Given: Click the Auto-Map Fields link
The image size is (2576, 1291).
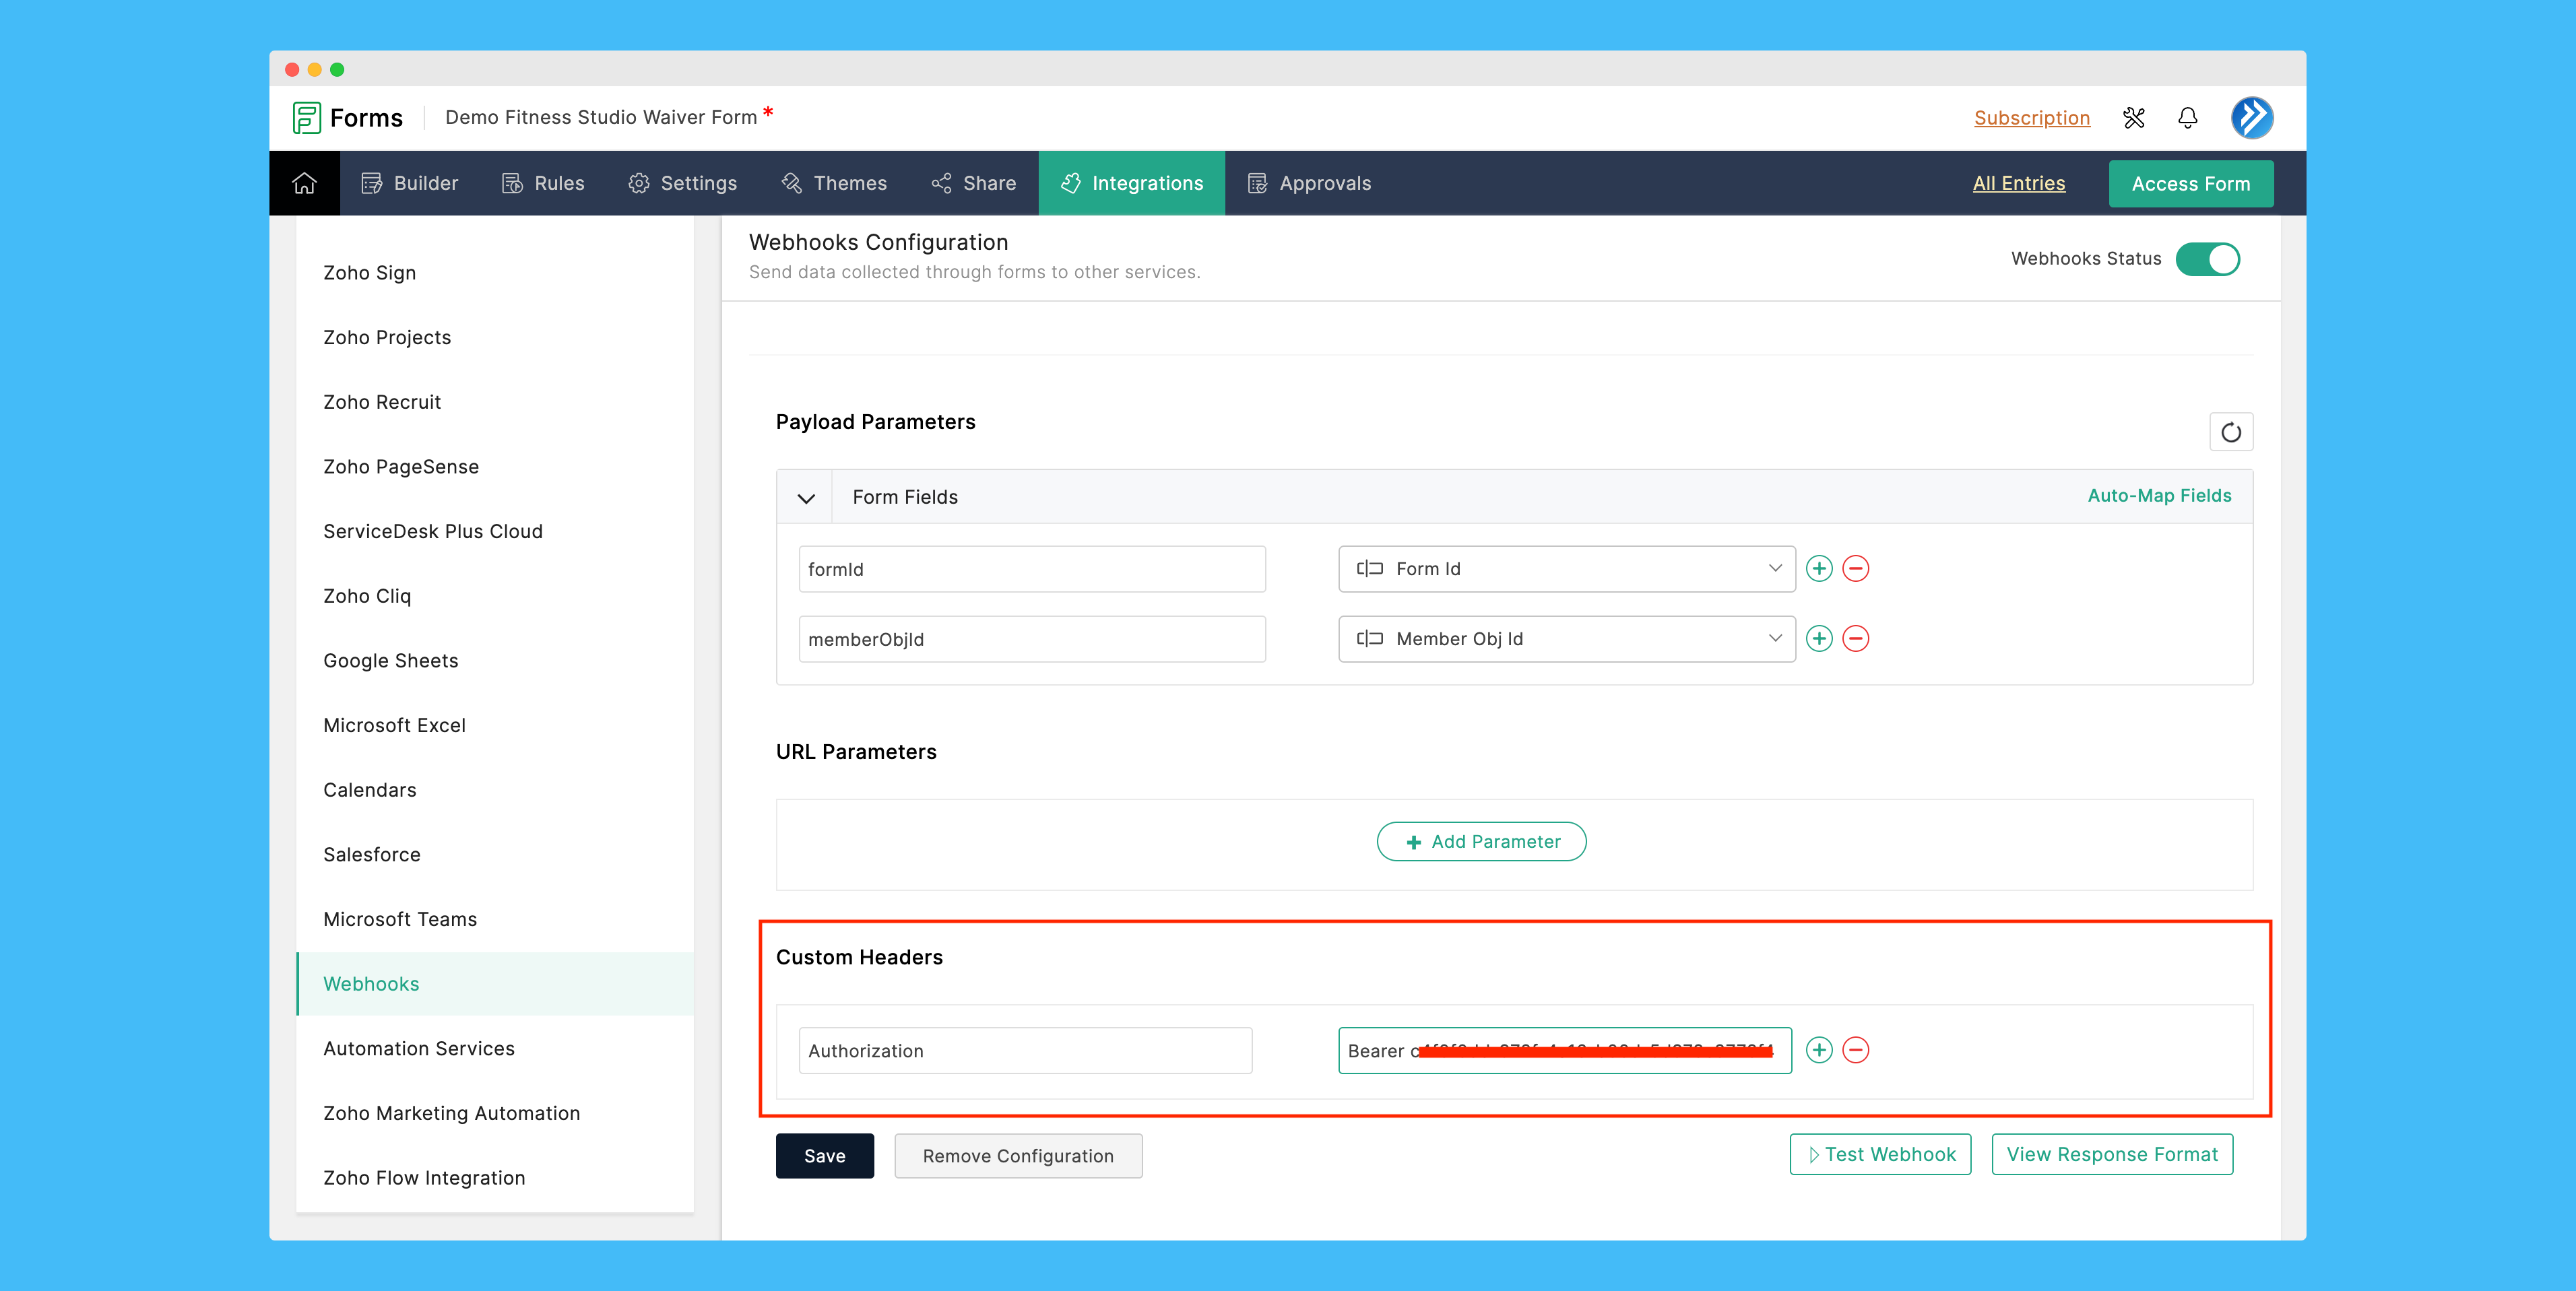Looking at the screenshot, I should point(2158,496).
